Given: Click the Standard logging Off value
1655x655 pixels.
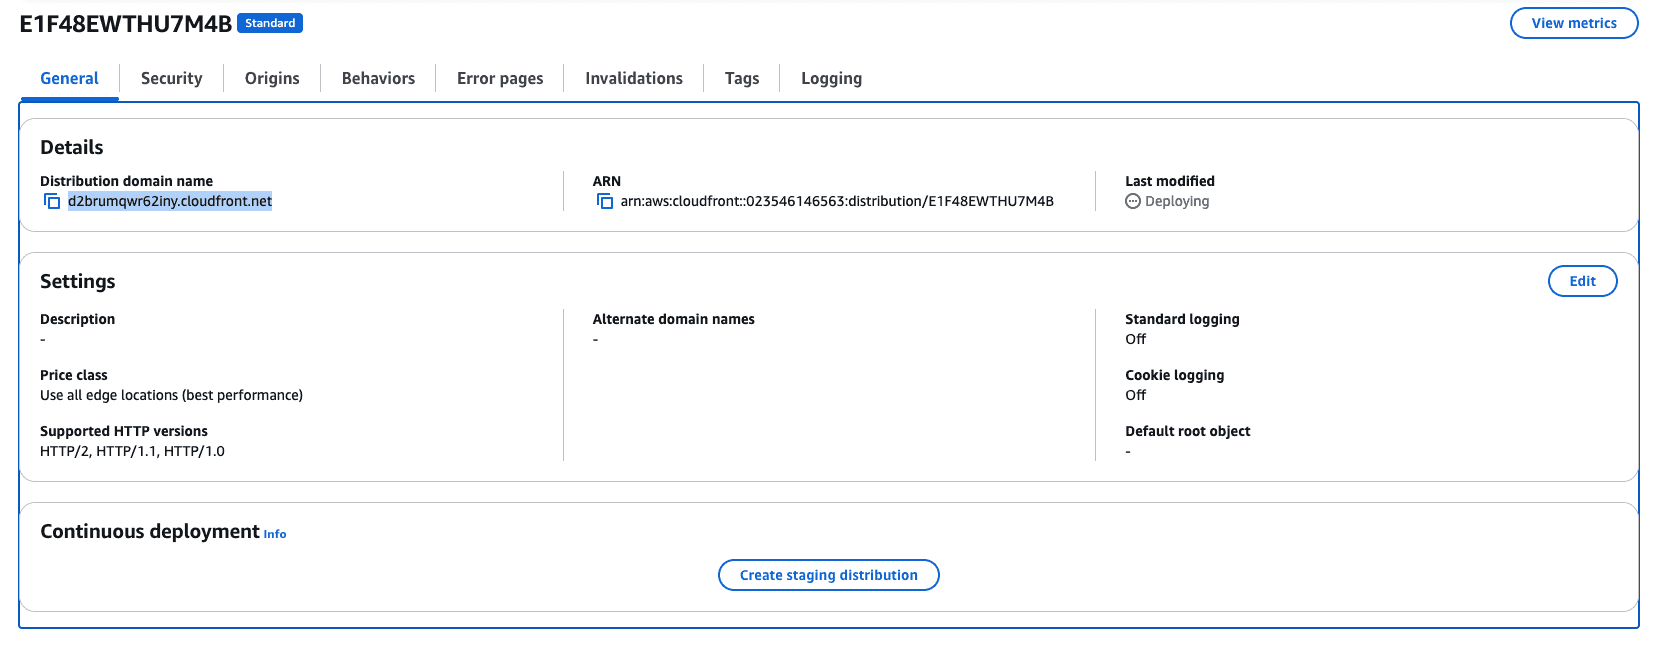Looking at the screenshot, I should 1135,339.
